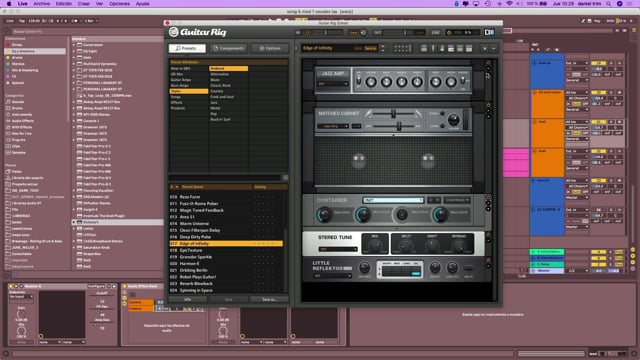Click the Samples category icon in browser
Viewport: 640px width, 360px height.
coord(8,153)
